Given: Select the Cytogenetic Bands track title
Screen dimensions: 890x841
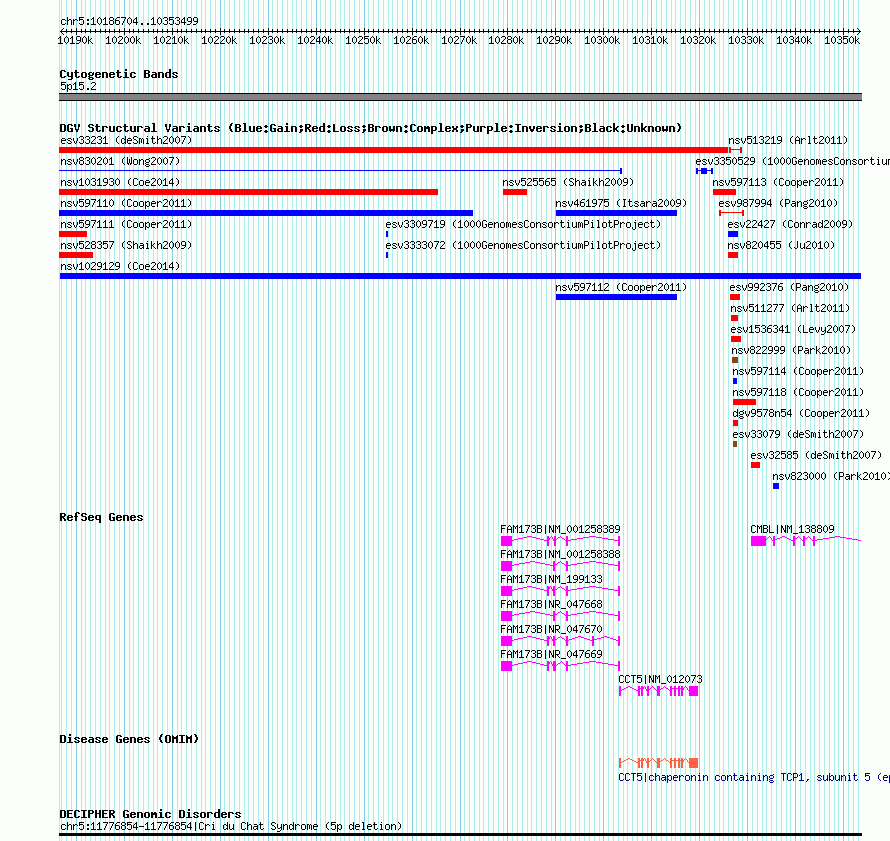Looking at the screenshot, I should (x=119, y=74).
